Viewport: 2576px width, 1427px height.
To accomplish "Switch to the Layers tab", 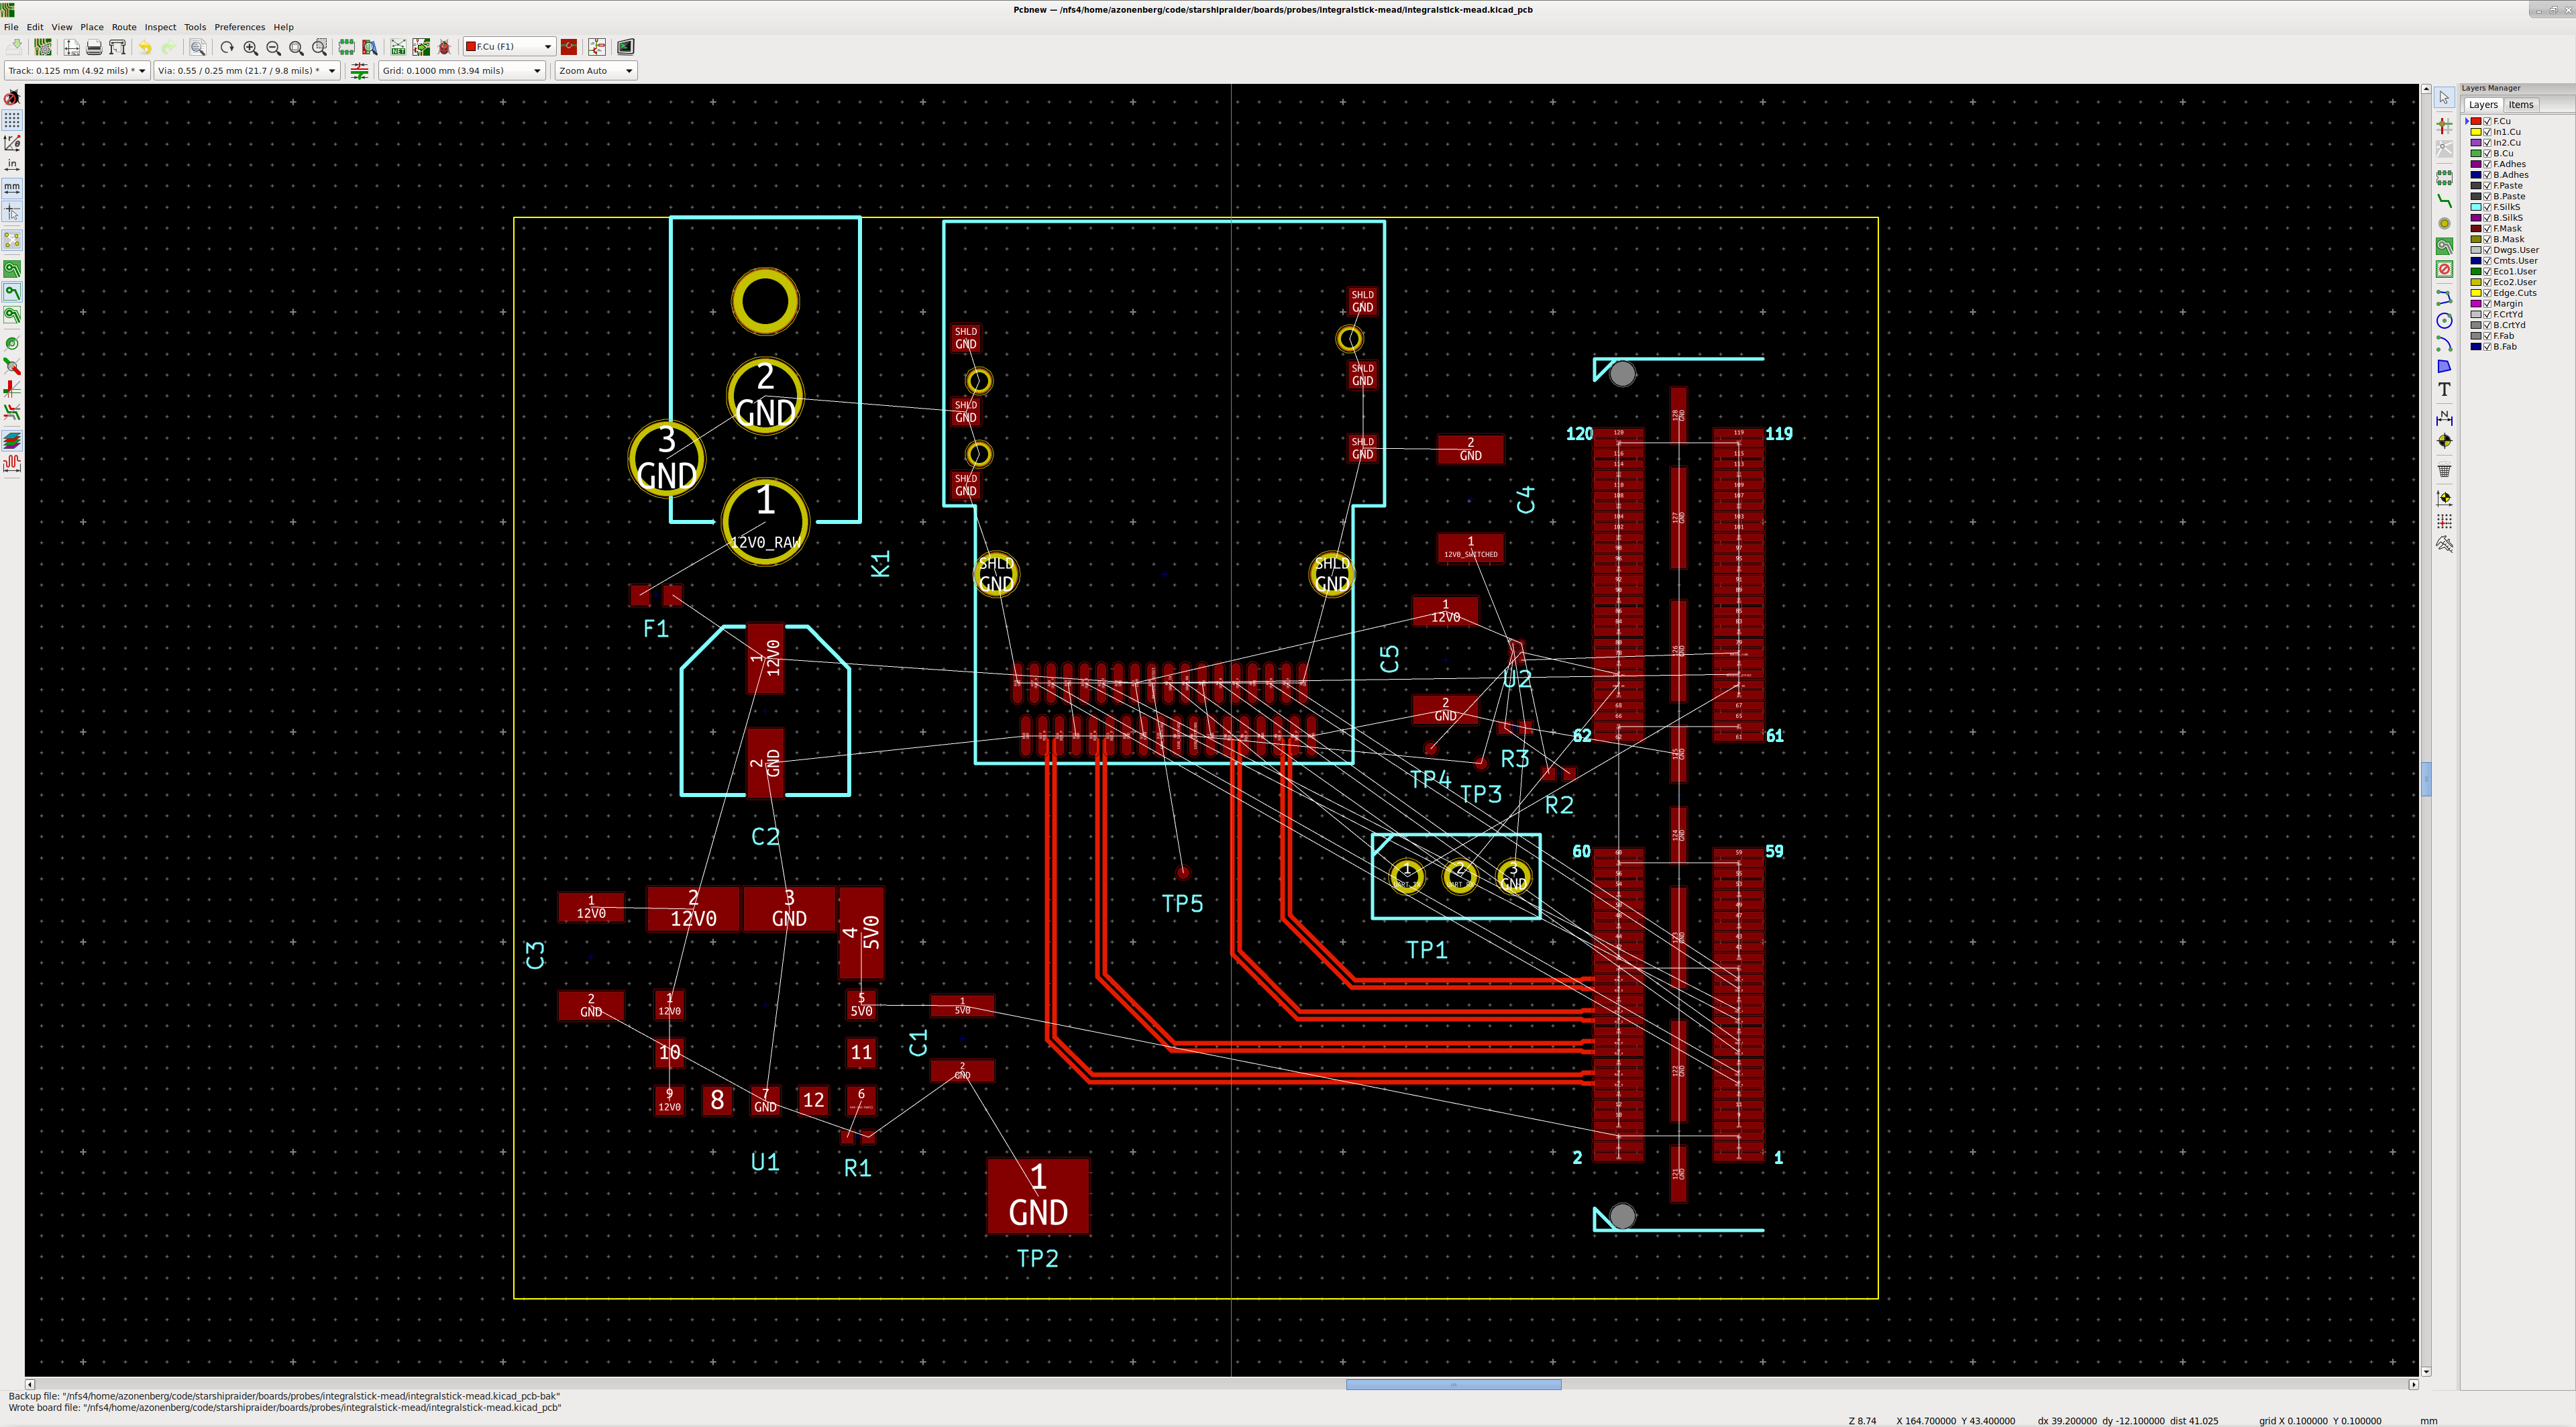I will [x=2482, y=104].
